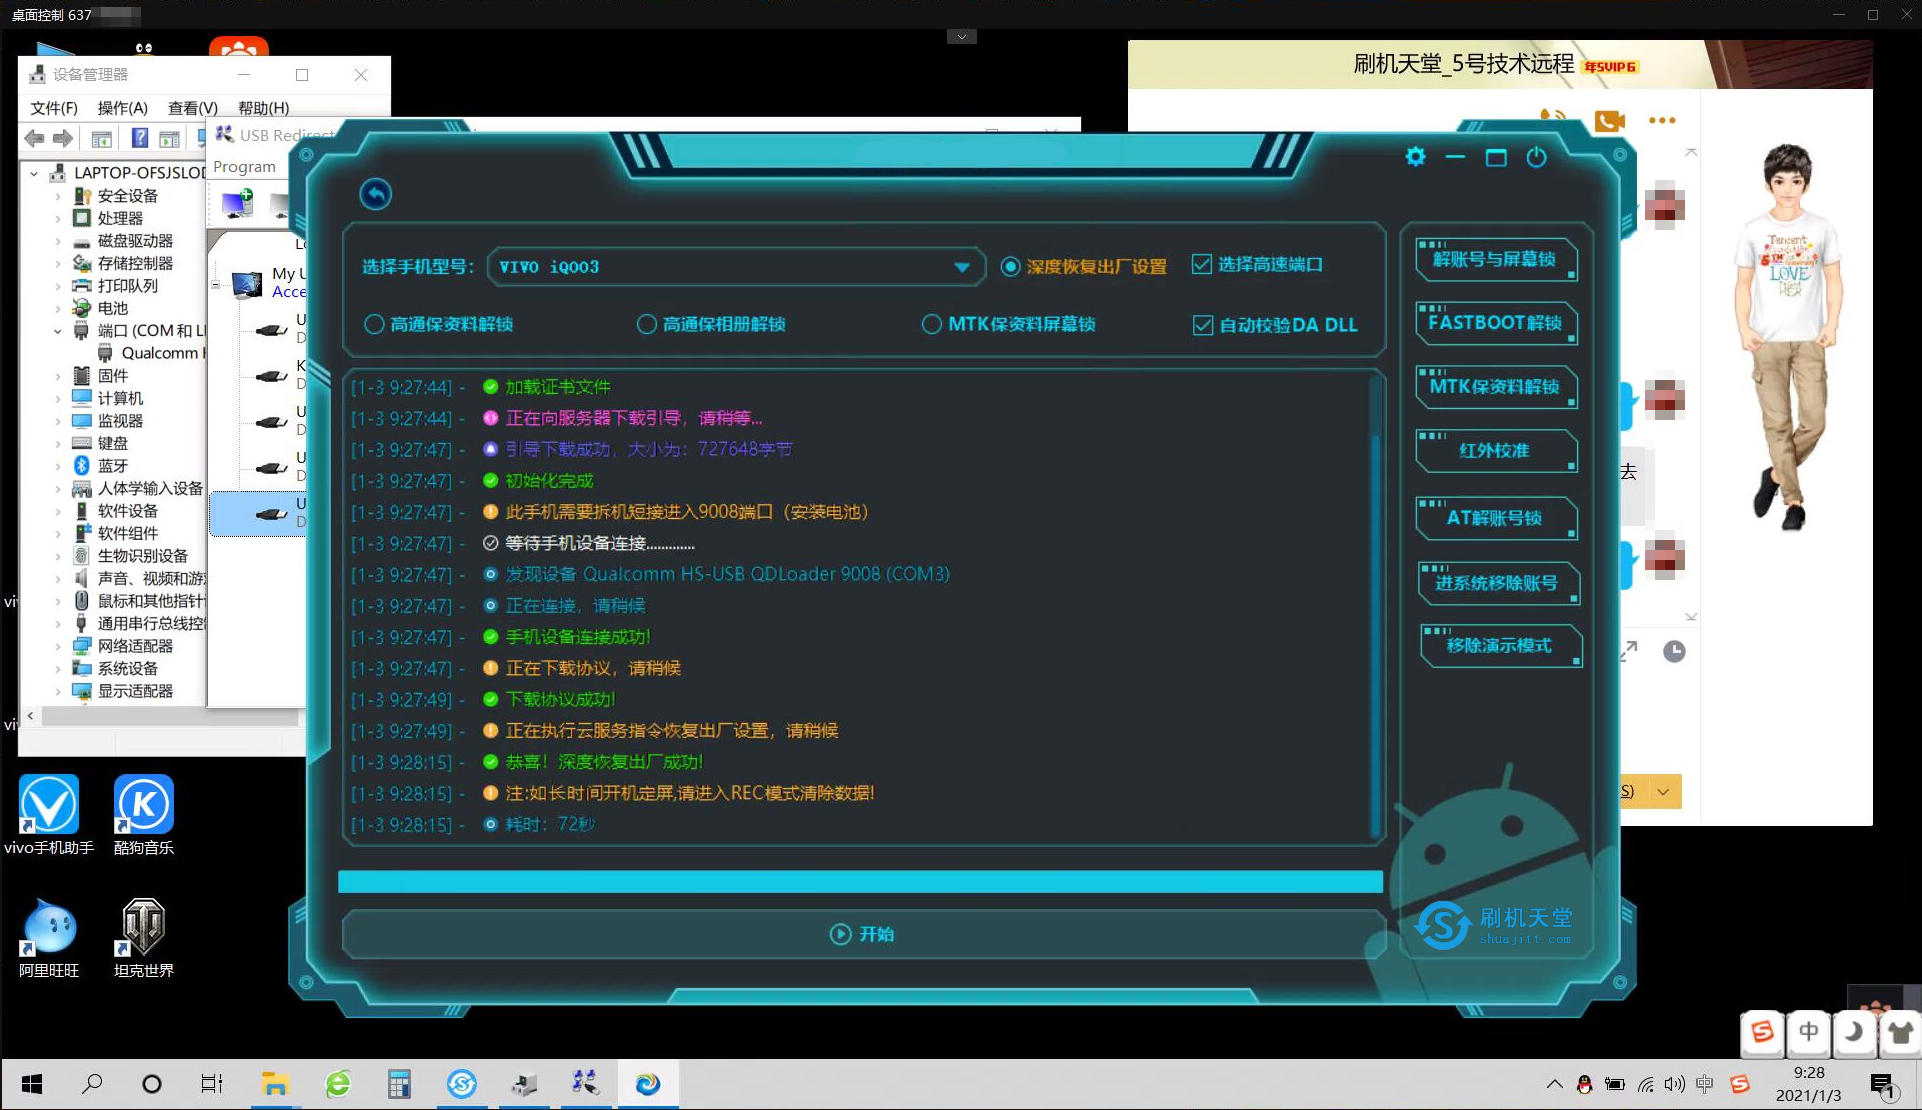1922x1110 pixels.
Task: Open the three-dots more menu in chat window
Action: click(x=1662, y=121)
